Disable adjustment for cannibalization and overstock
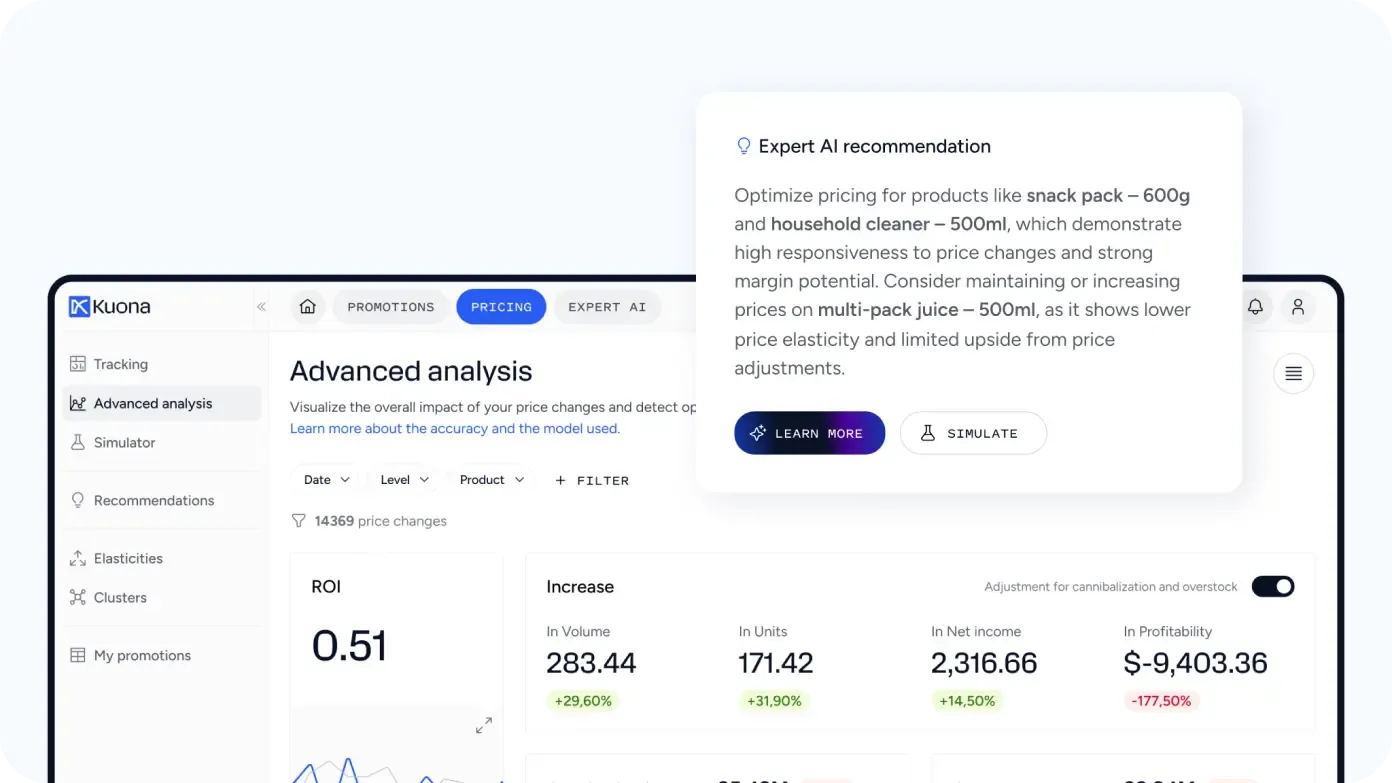The image size is (1392, 783). coord(1272,586)
